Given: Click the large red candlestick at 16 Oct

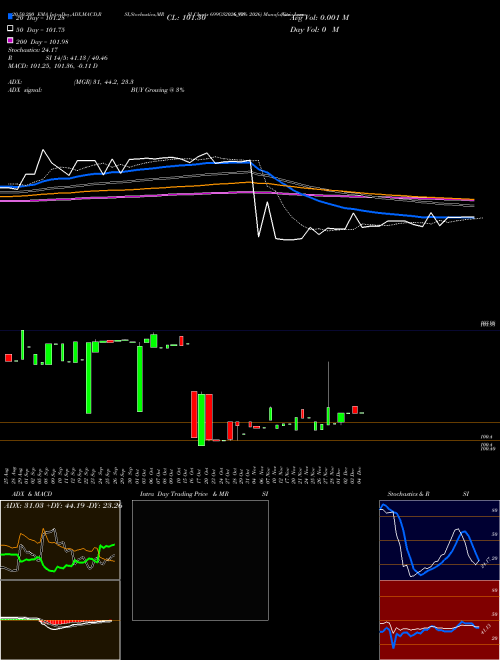Looking at the screenshot, I should point(194,415).
